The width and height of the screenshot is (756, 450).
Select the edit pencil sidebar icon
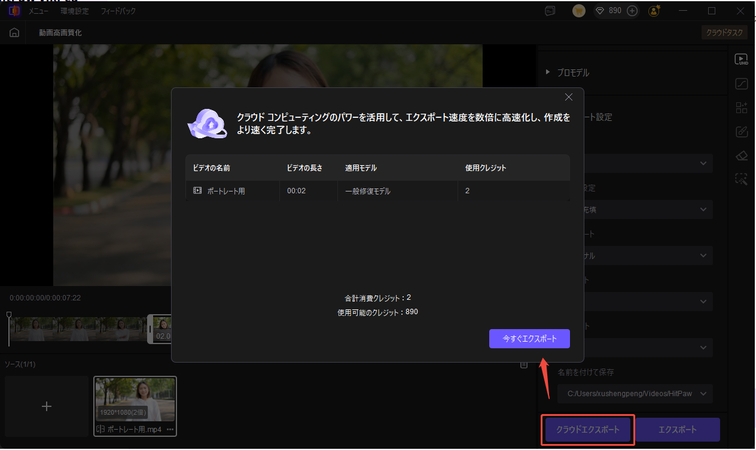click(x=741, y=131)
